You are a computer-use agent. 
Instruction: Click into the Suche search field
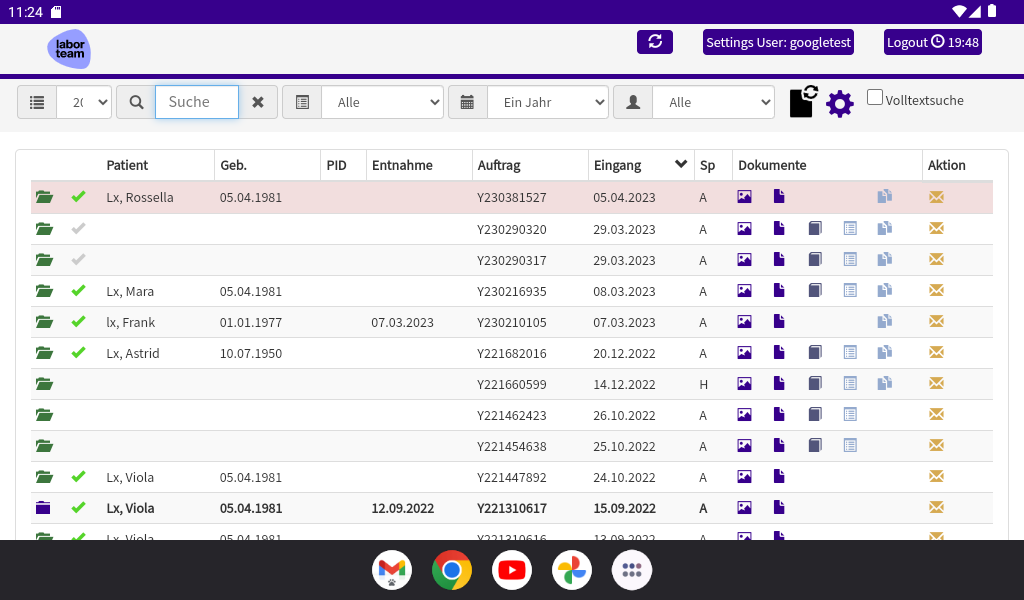click(x=197, y=102)
